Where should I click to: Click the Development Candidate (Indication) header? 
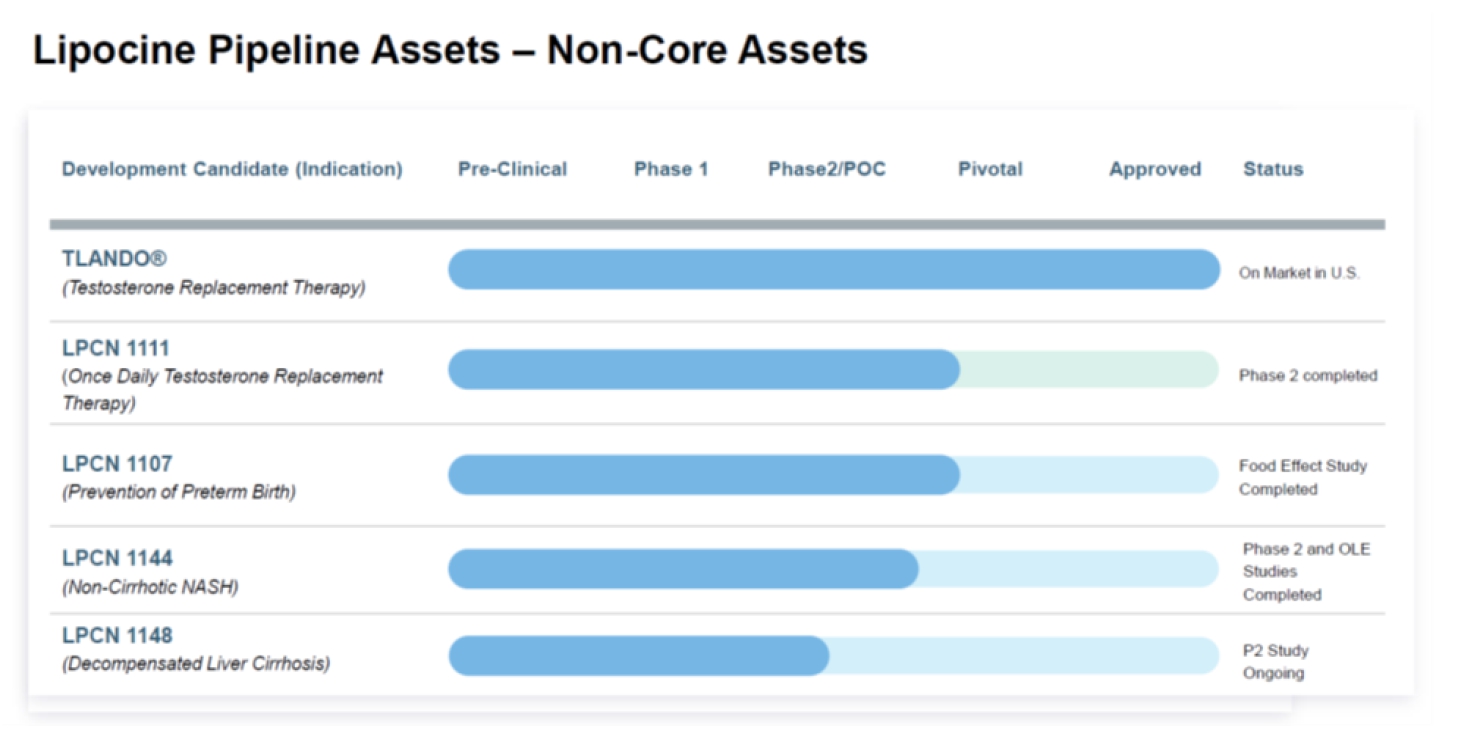[x=232, y=169]
